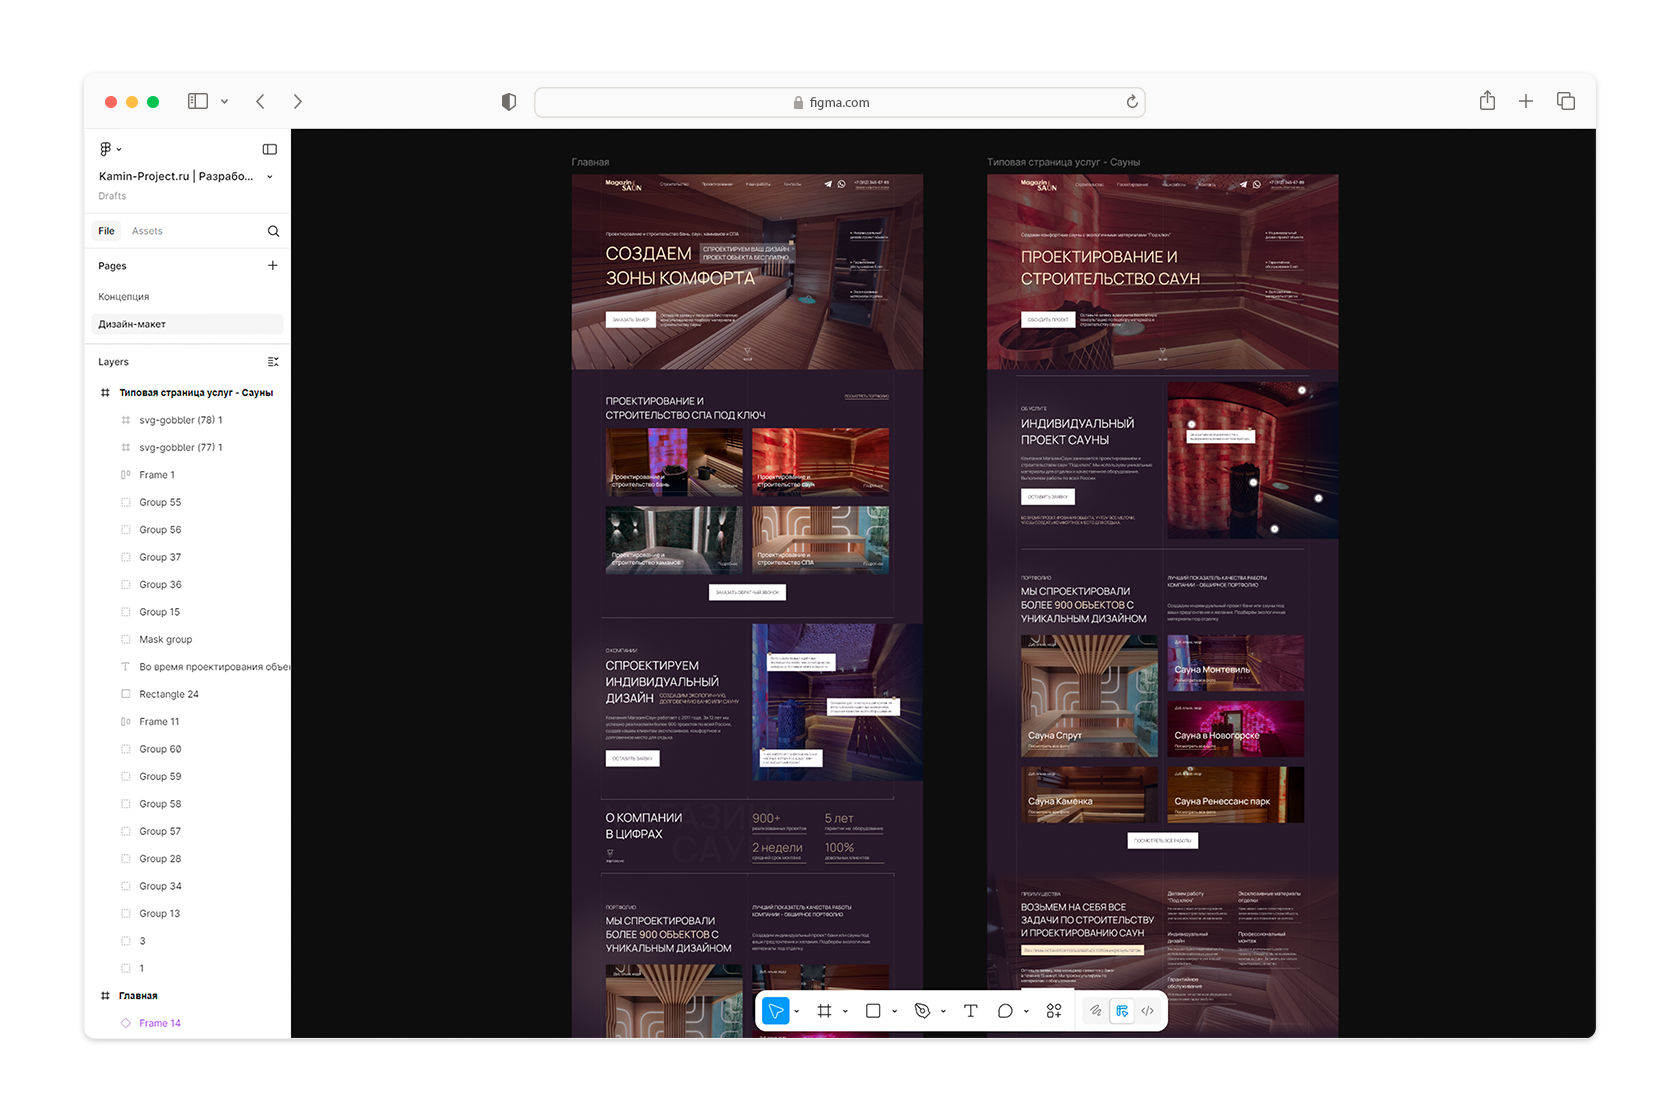Viewport: 1680px width, 1120px height.
Task: Go forward in Safari
Action: tap(297, 101)
